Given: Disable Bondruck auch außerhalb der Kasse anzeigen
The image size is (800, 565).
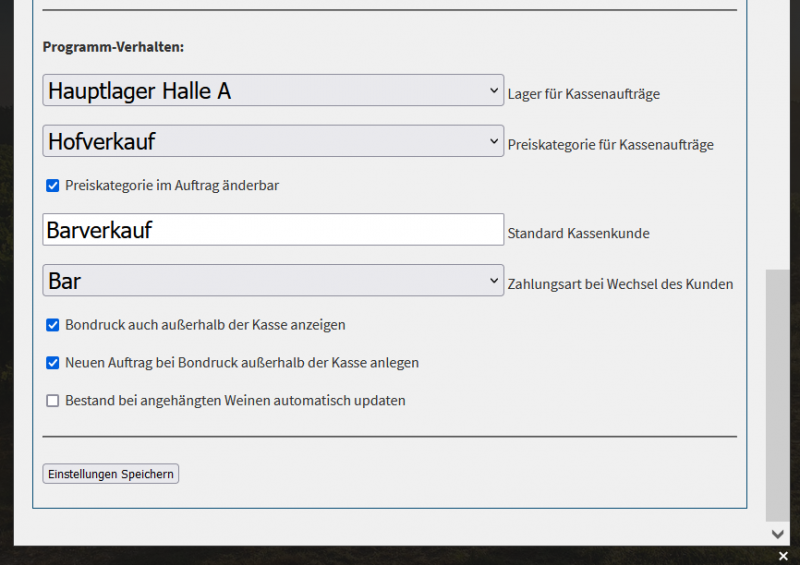Looking at the screenshot, I should click(x=53, y=325).
